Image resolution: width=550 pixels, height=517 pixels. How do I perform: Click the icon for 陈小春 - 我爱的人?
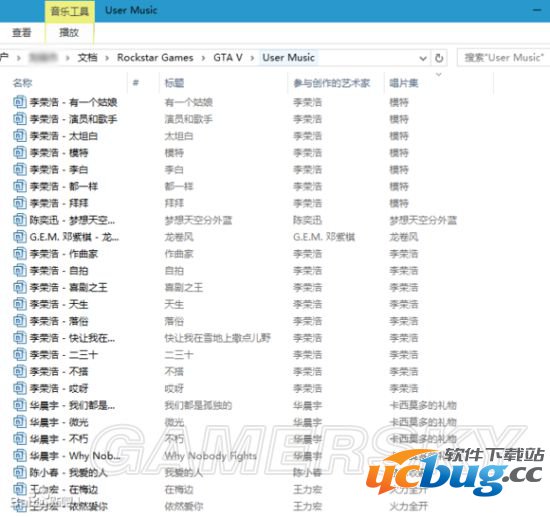pyautogui.click(x=20, y=472)
